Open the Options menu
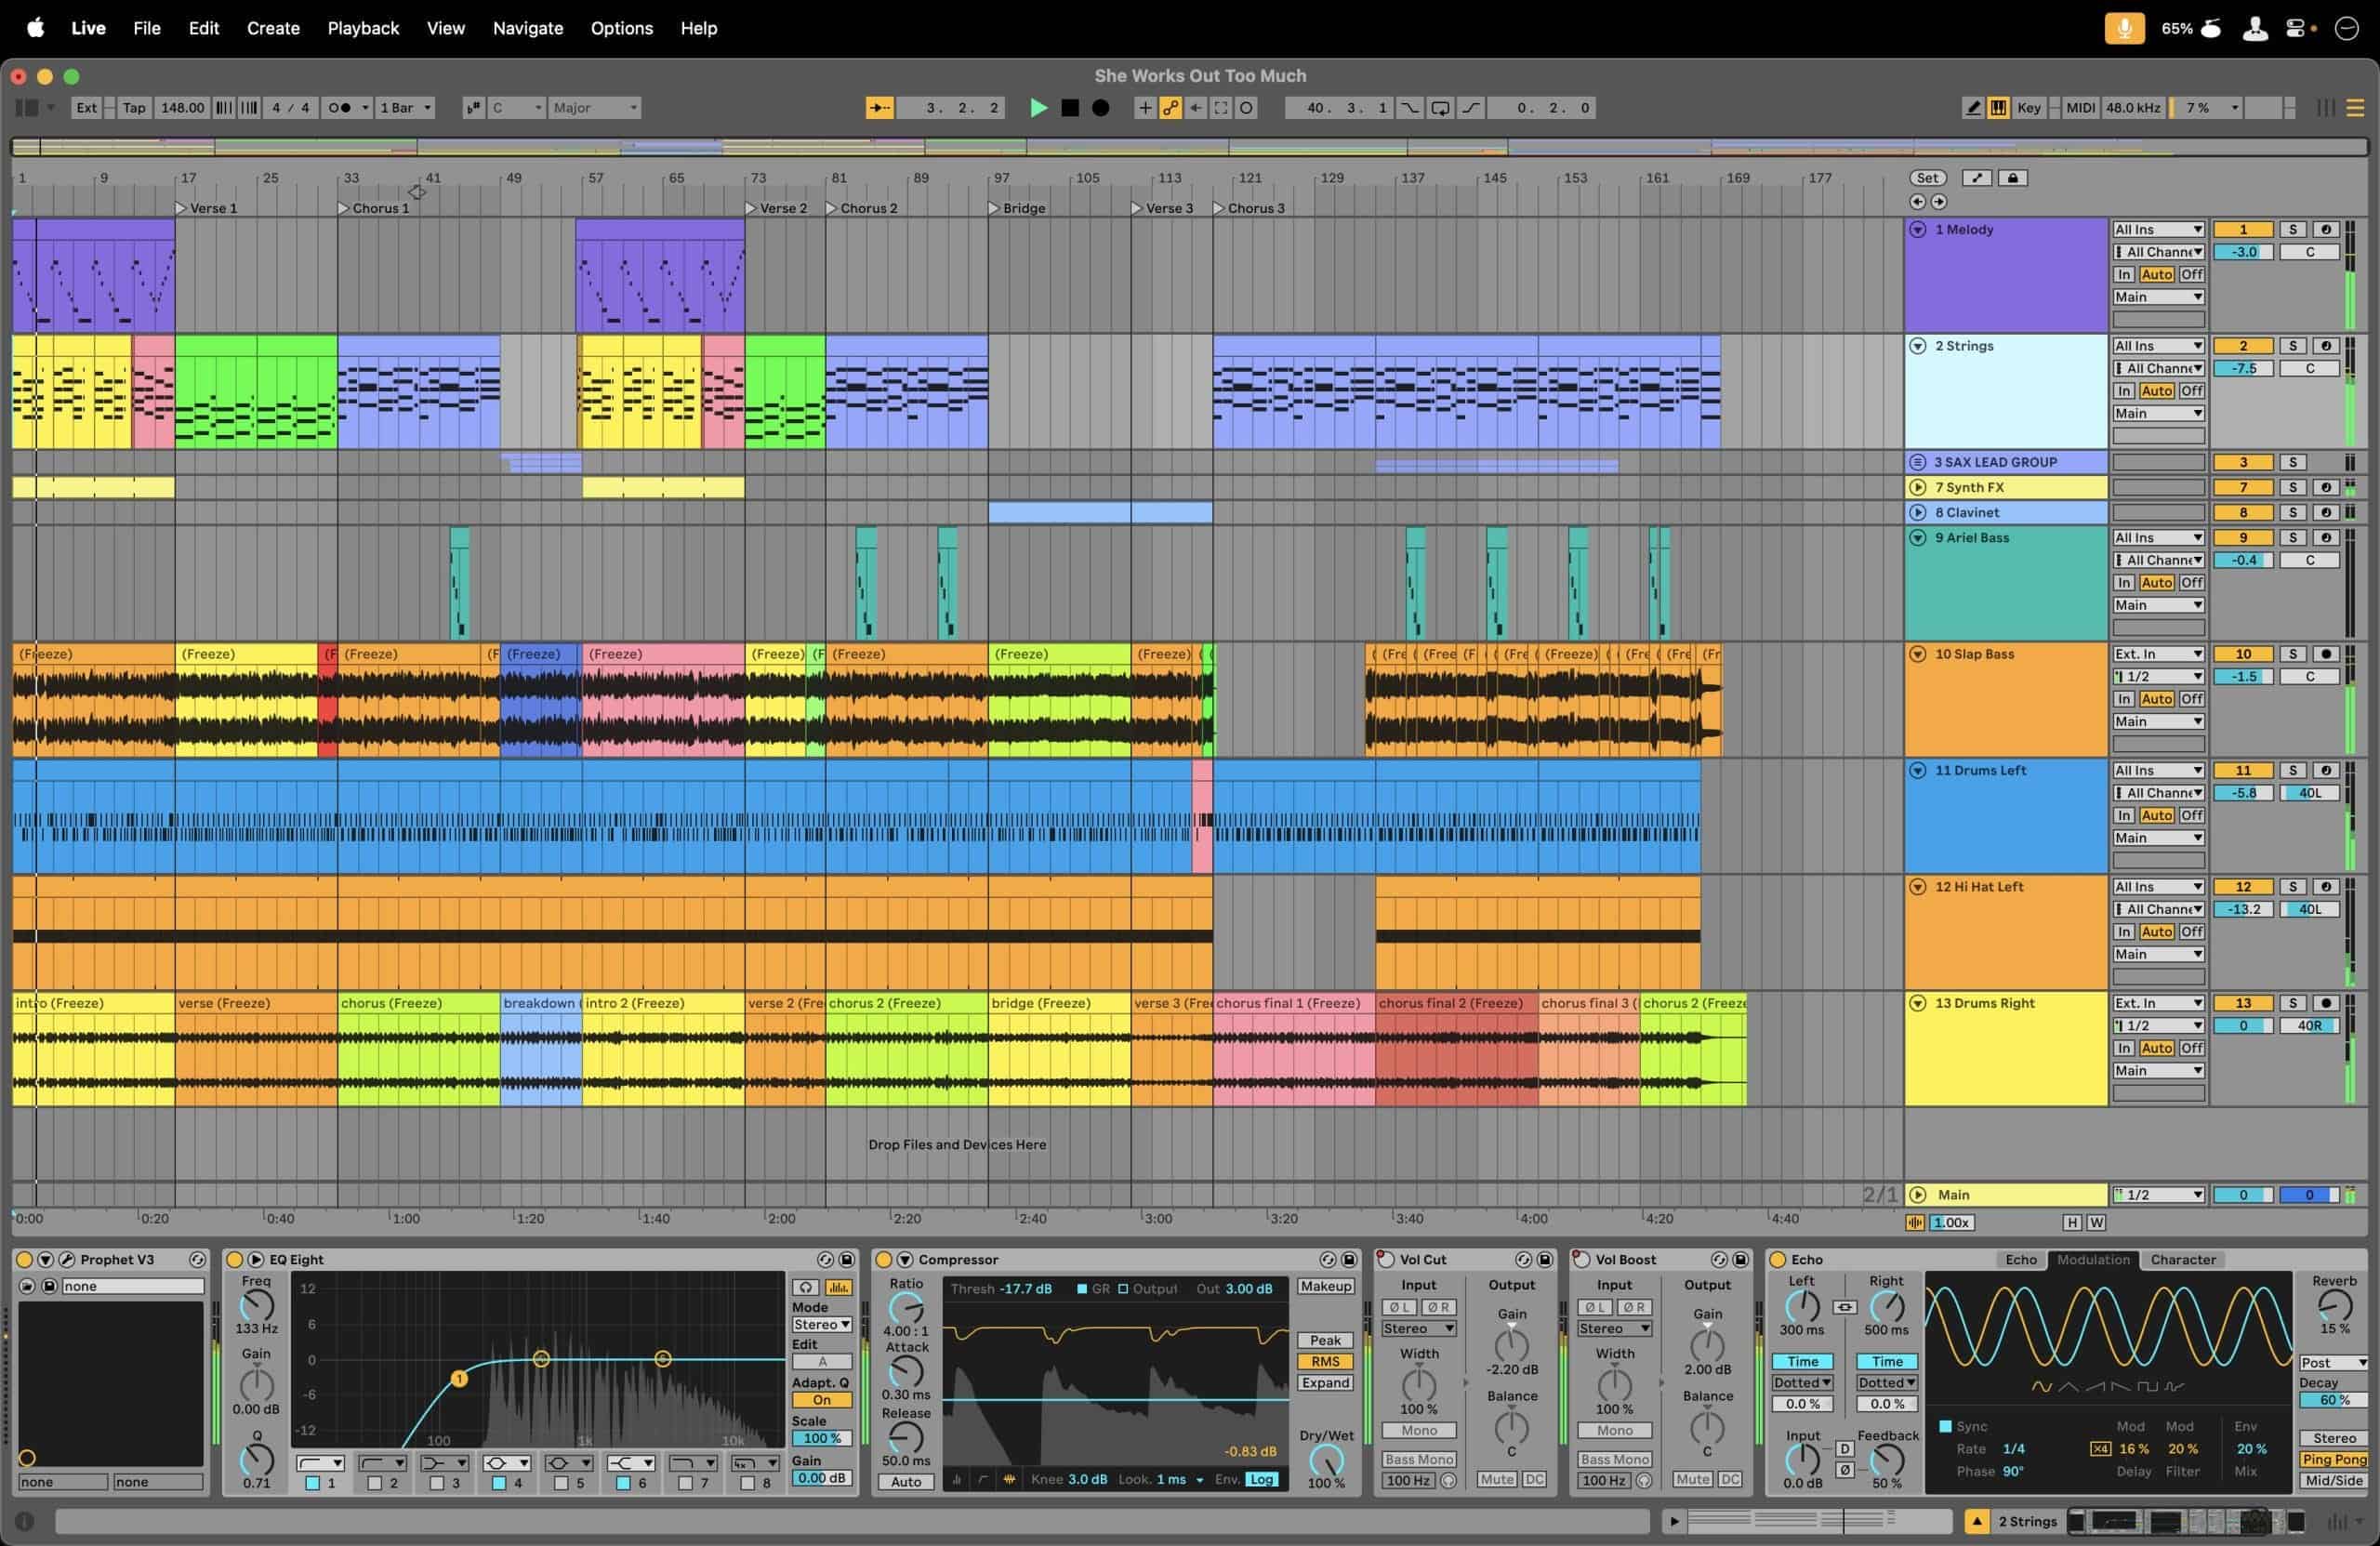 [x=621, y=28]
